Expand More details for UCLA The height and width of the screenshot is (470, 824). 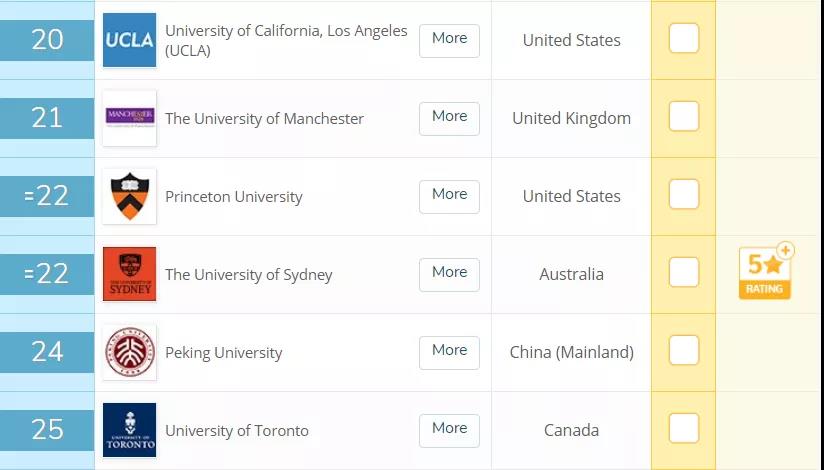449,39
